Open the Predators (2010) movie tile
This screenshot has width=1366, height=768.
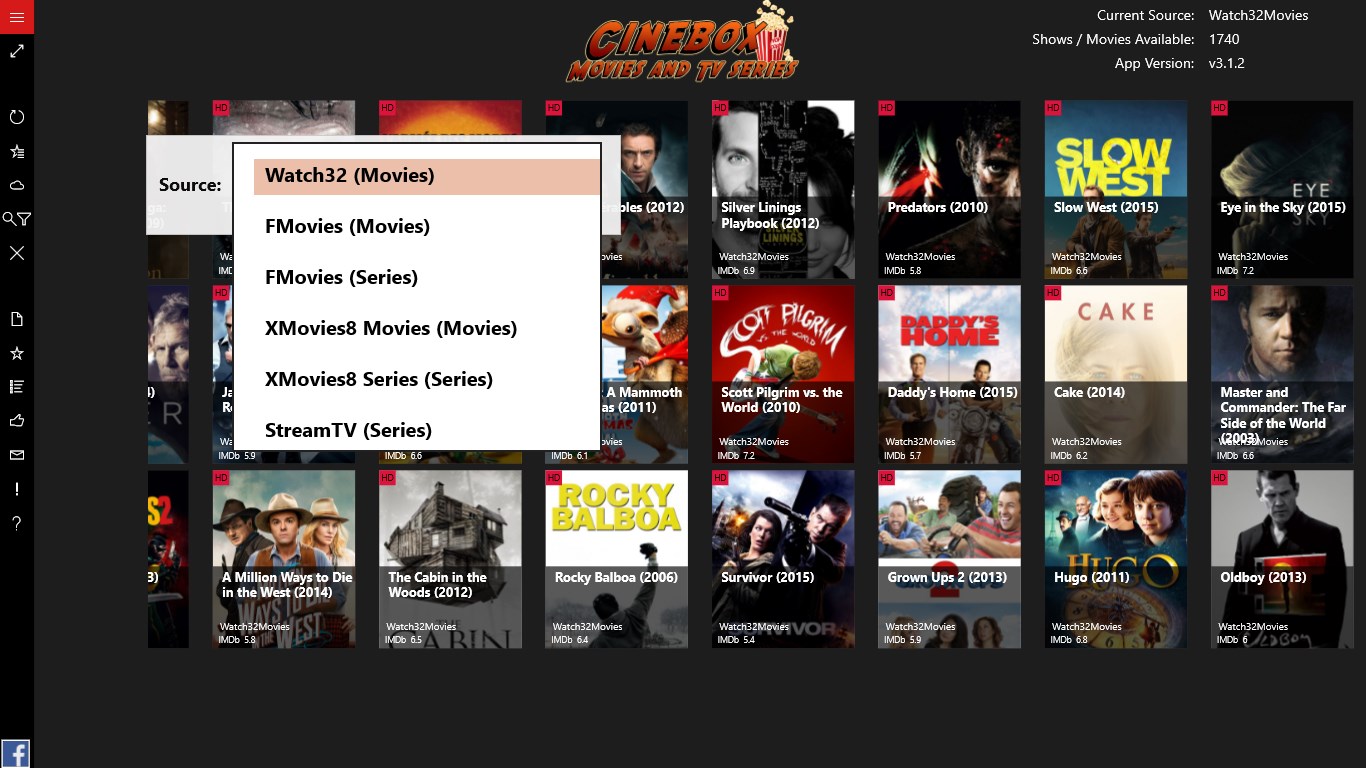click(x=949, y=189)
